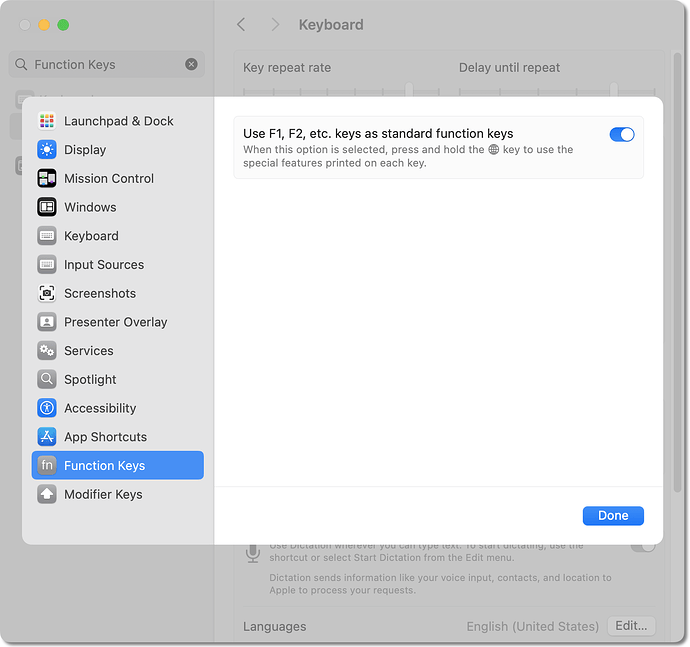Screen dimensions: 690x647
Task: Click the App Shortcuts icon
Action: 47,437
